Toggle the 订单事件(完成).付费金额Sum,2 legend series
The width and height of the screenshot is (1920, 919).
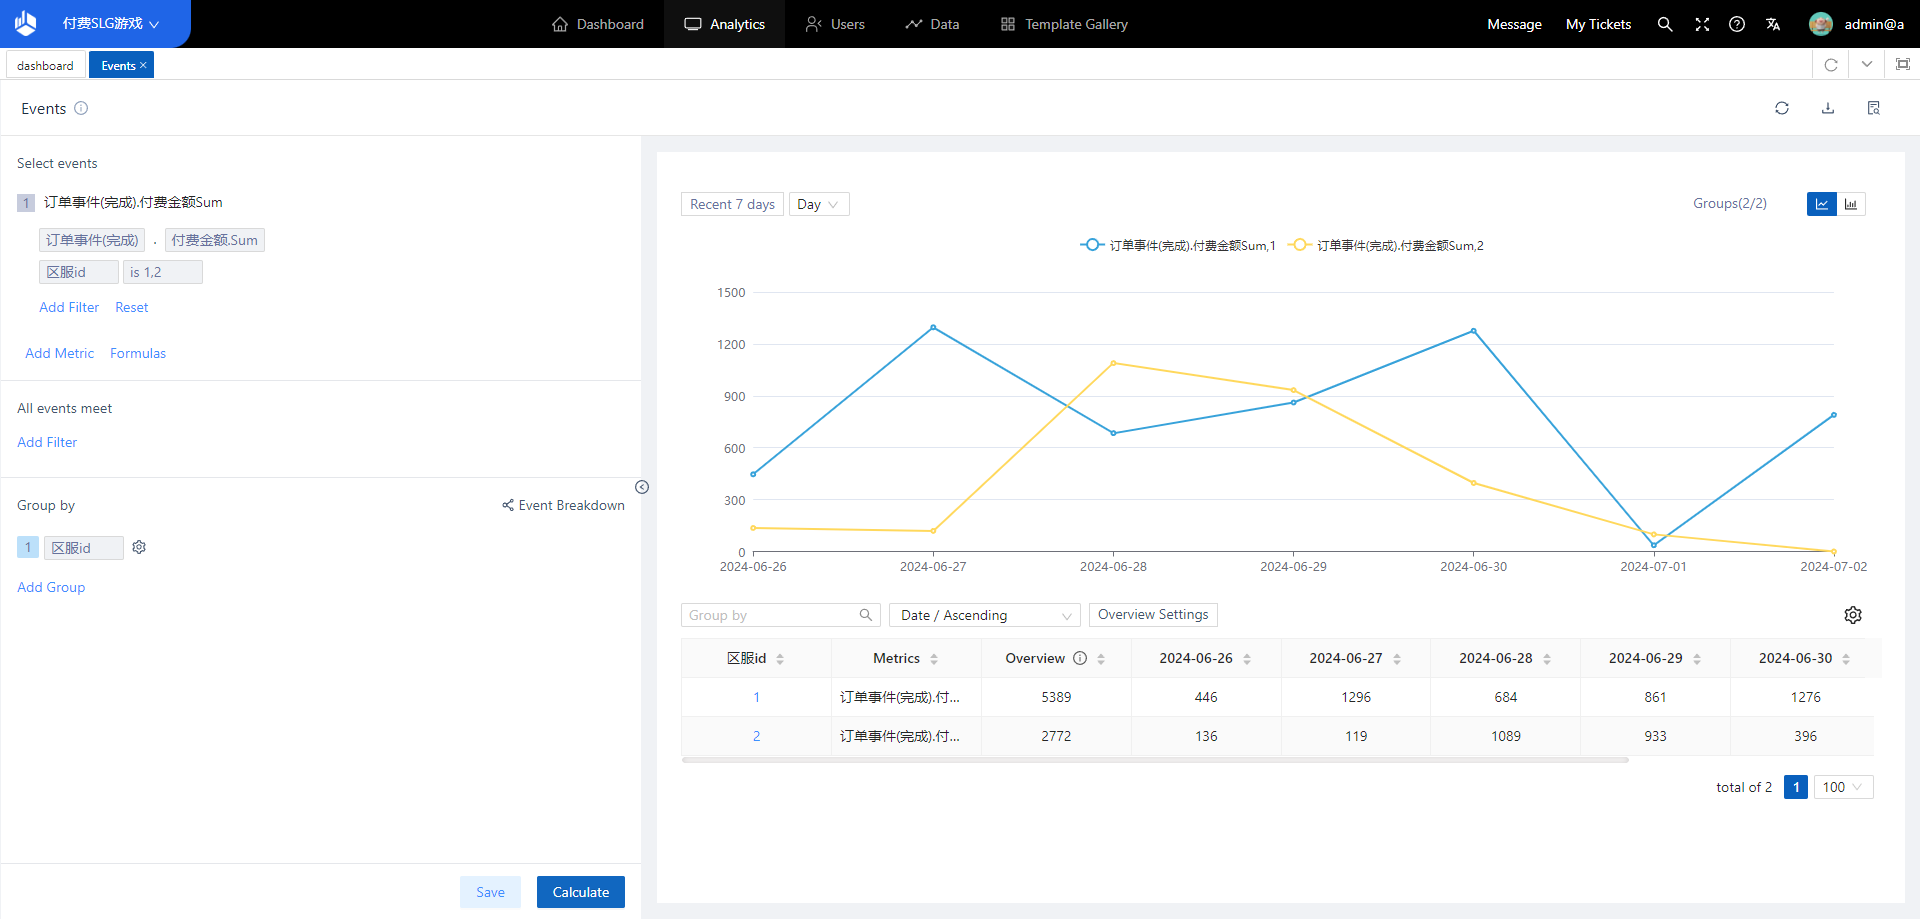[x=1386, y=245]
